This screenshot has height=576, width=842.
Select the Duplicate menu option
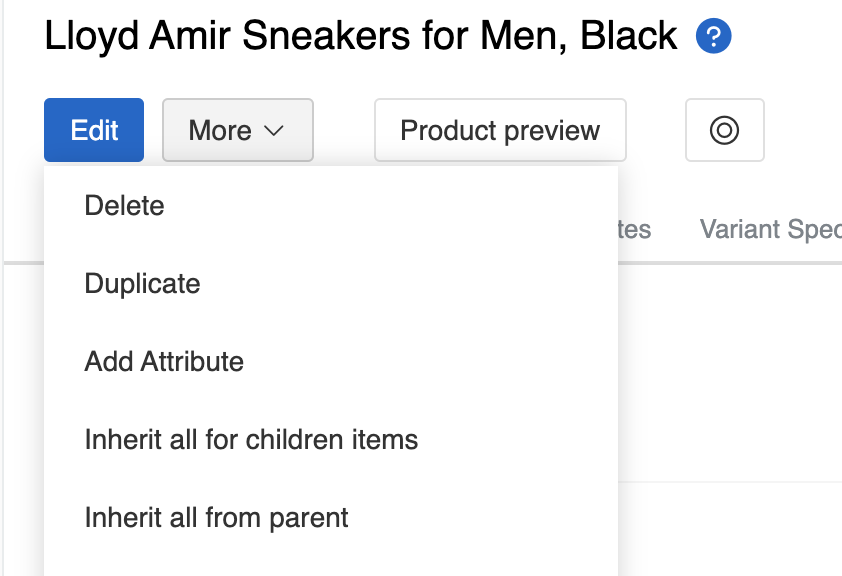143,284
